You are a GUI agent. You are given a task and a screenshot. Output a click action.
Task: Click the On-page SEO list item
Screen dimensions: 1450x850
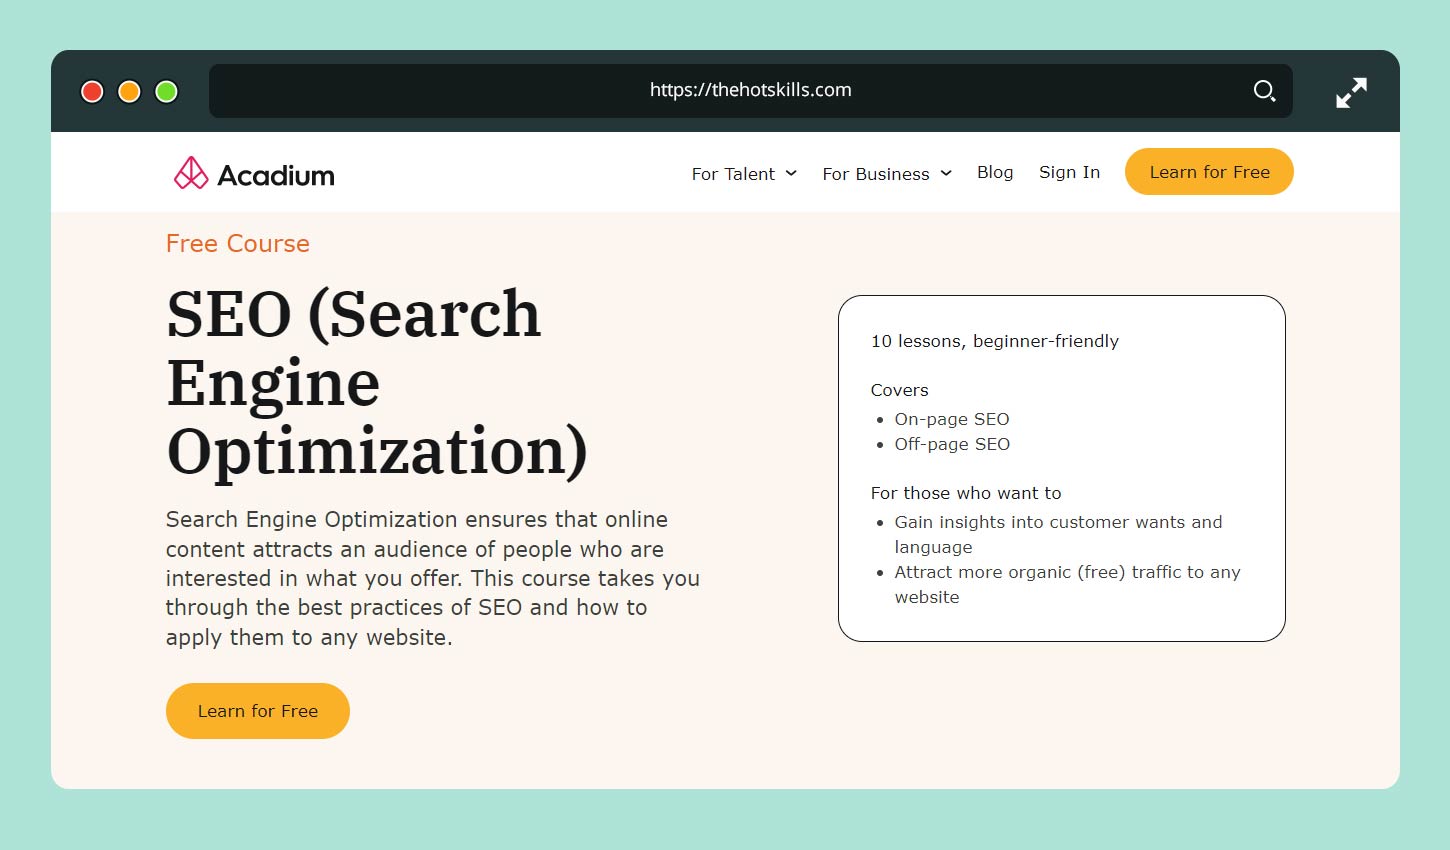[952, 419]
